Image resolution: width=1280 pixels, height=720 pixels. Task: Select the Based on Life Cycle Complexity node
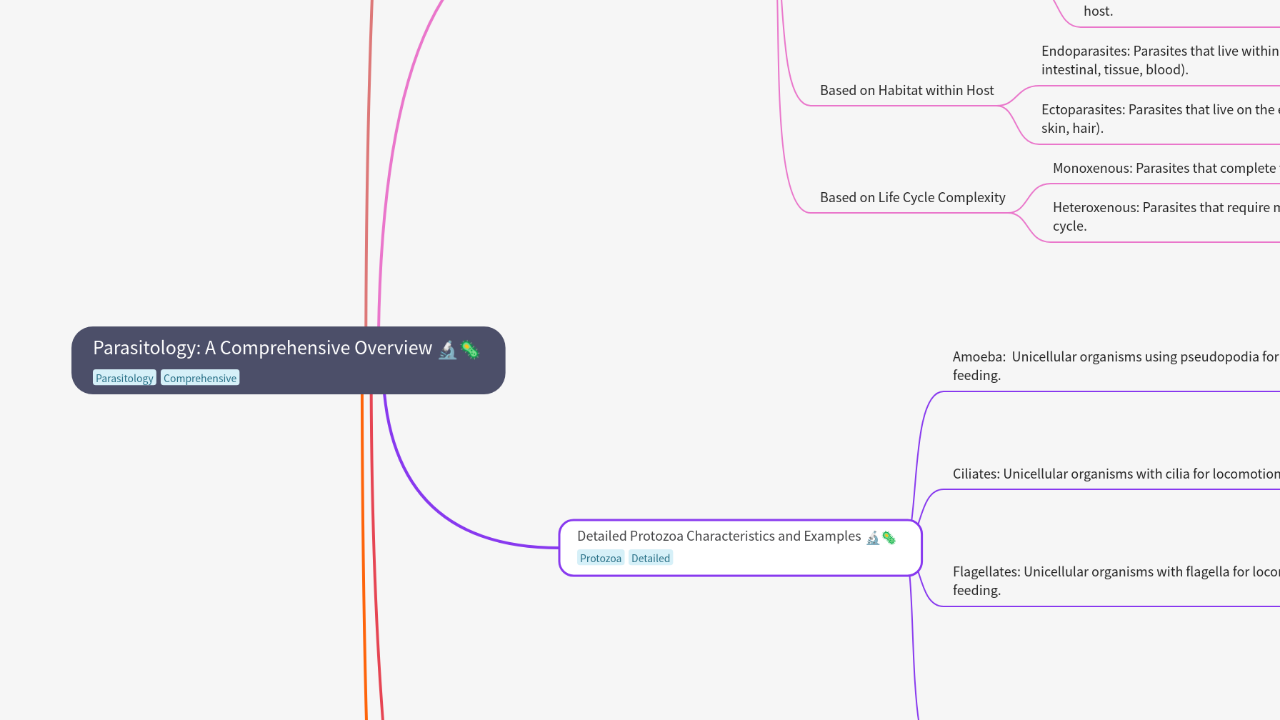tap(913, 197)
